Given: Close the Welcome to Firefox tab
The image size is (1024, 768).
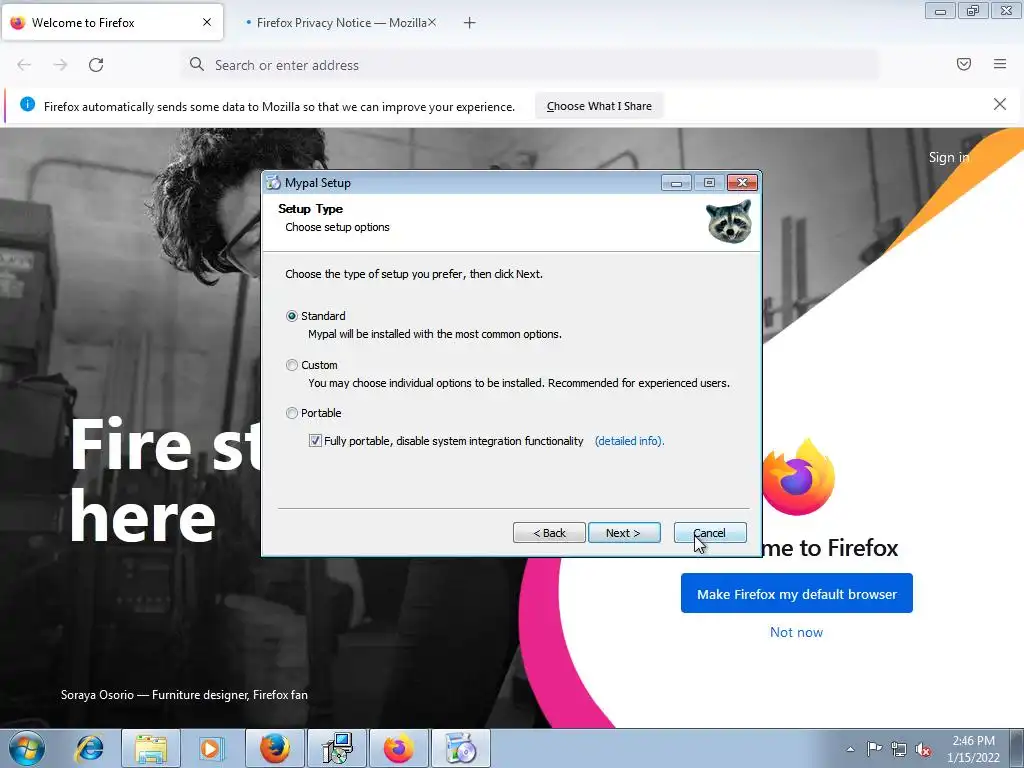Looking at the screenshot, I should point(207,22).
